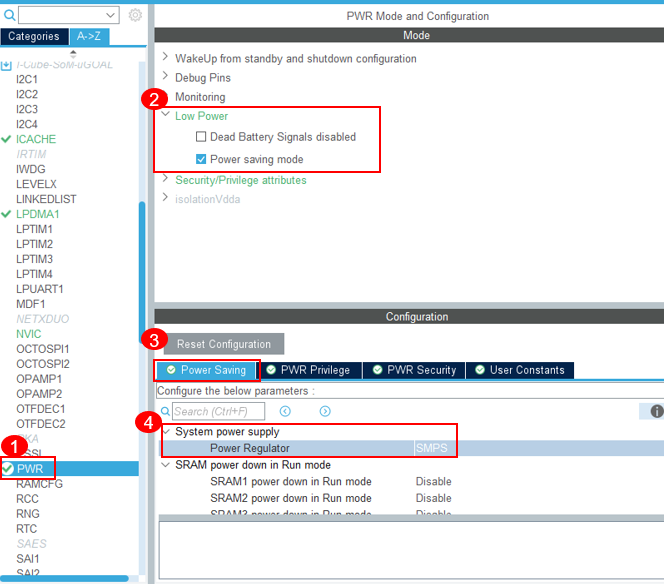664x584 pixels.
Task: Click the green check icon next to LPDMA1
Action: click(6, 214)
